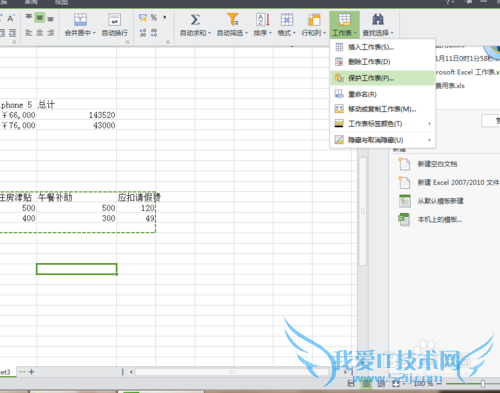Click the page break preview icon in status bar
The height and width of the screenshot is (393, 500).
coord(381,384)
